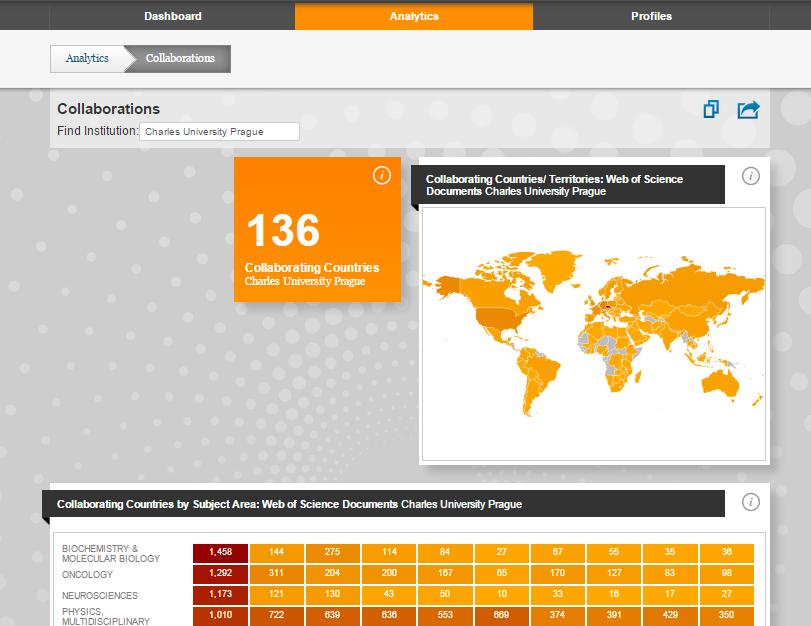Click the 350 heatmap cell

click(x=727, y=616)
